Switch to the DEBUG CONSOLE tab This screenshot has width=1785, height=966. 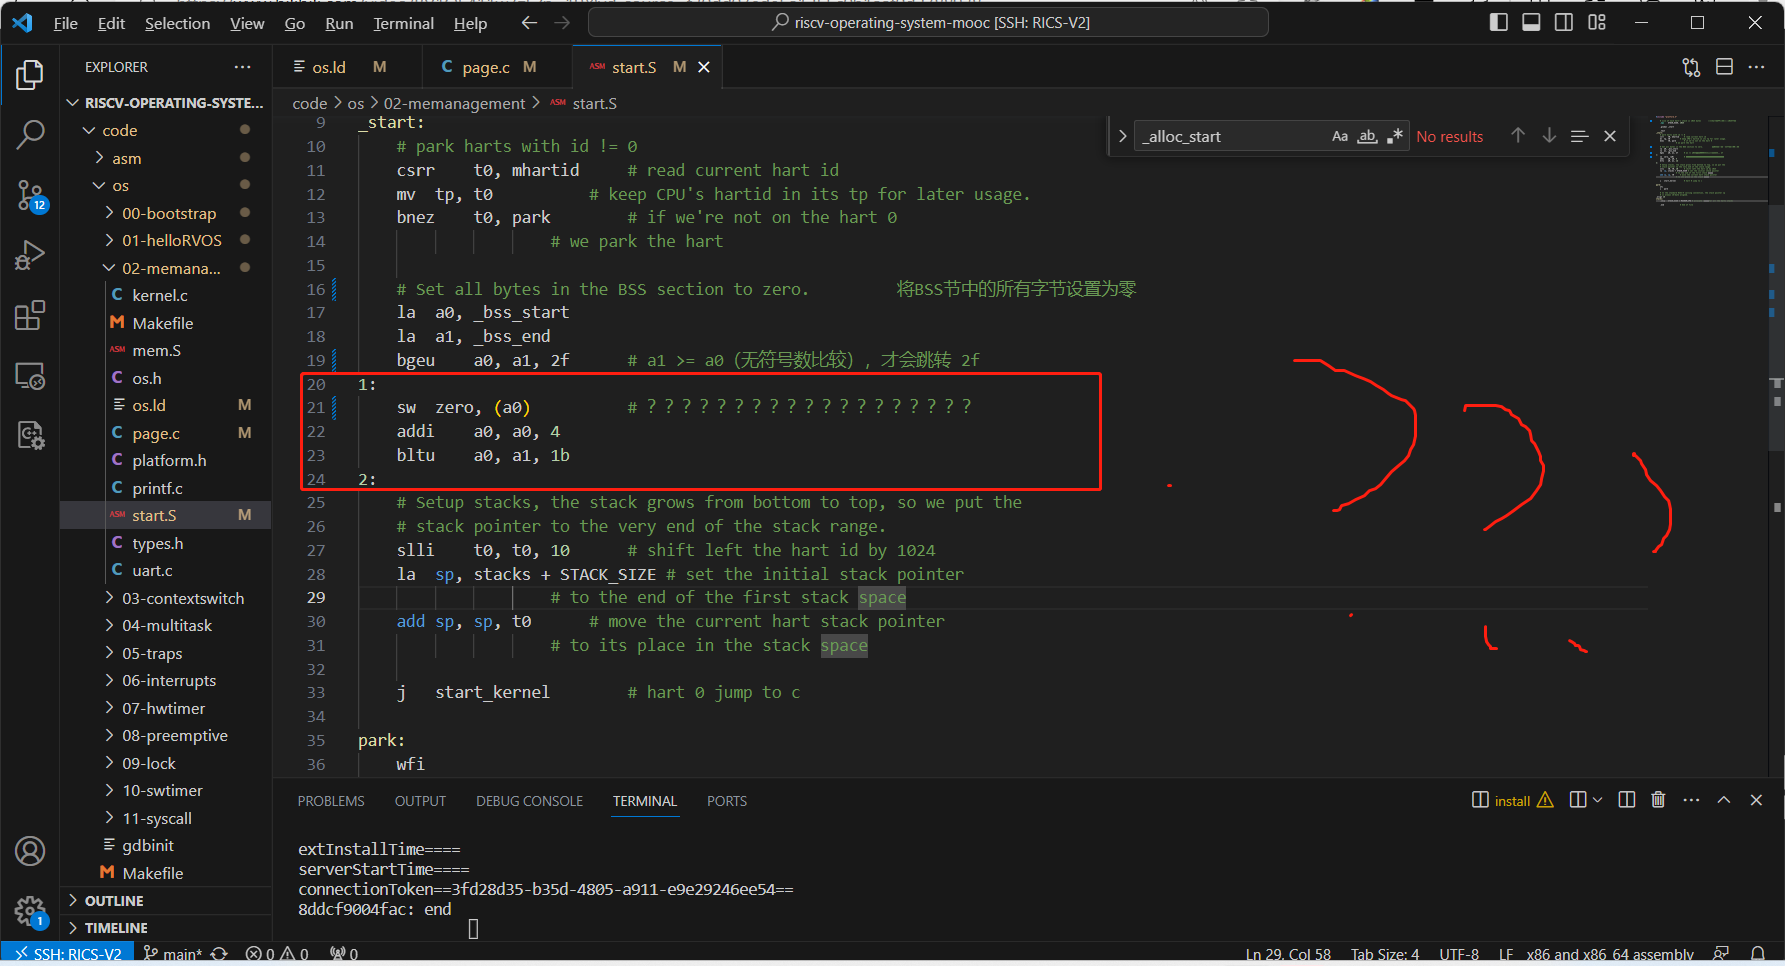(x=529, y=801)
